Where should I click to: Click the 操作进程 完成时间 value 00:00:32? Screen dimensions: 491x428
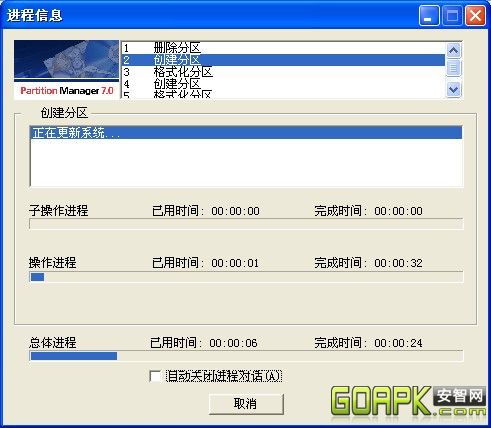pyautogui.click(x=398, y=263)
